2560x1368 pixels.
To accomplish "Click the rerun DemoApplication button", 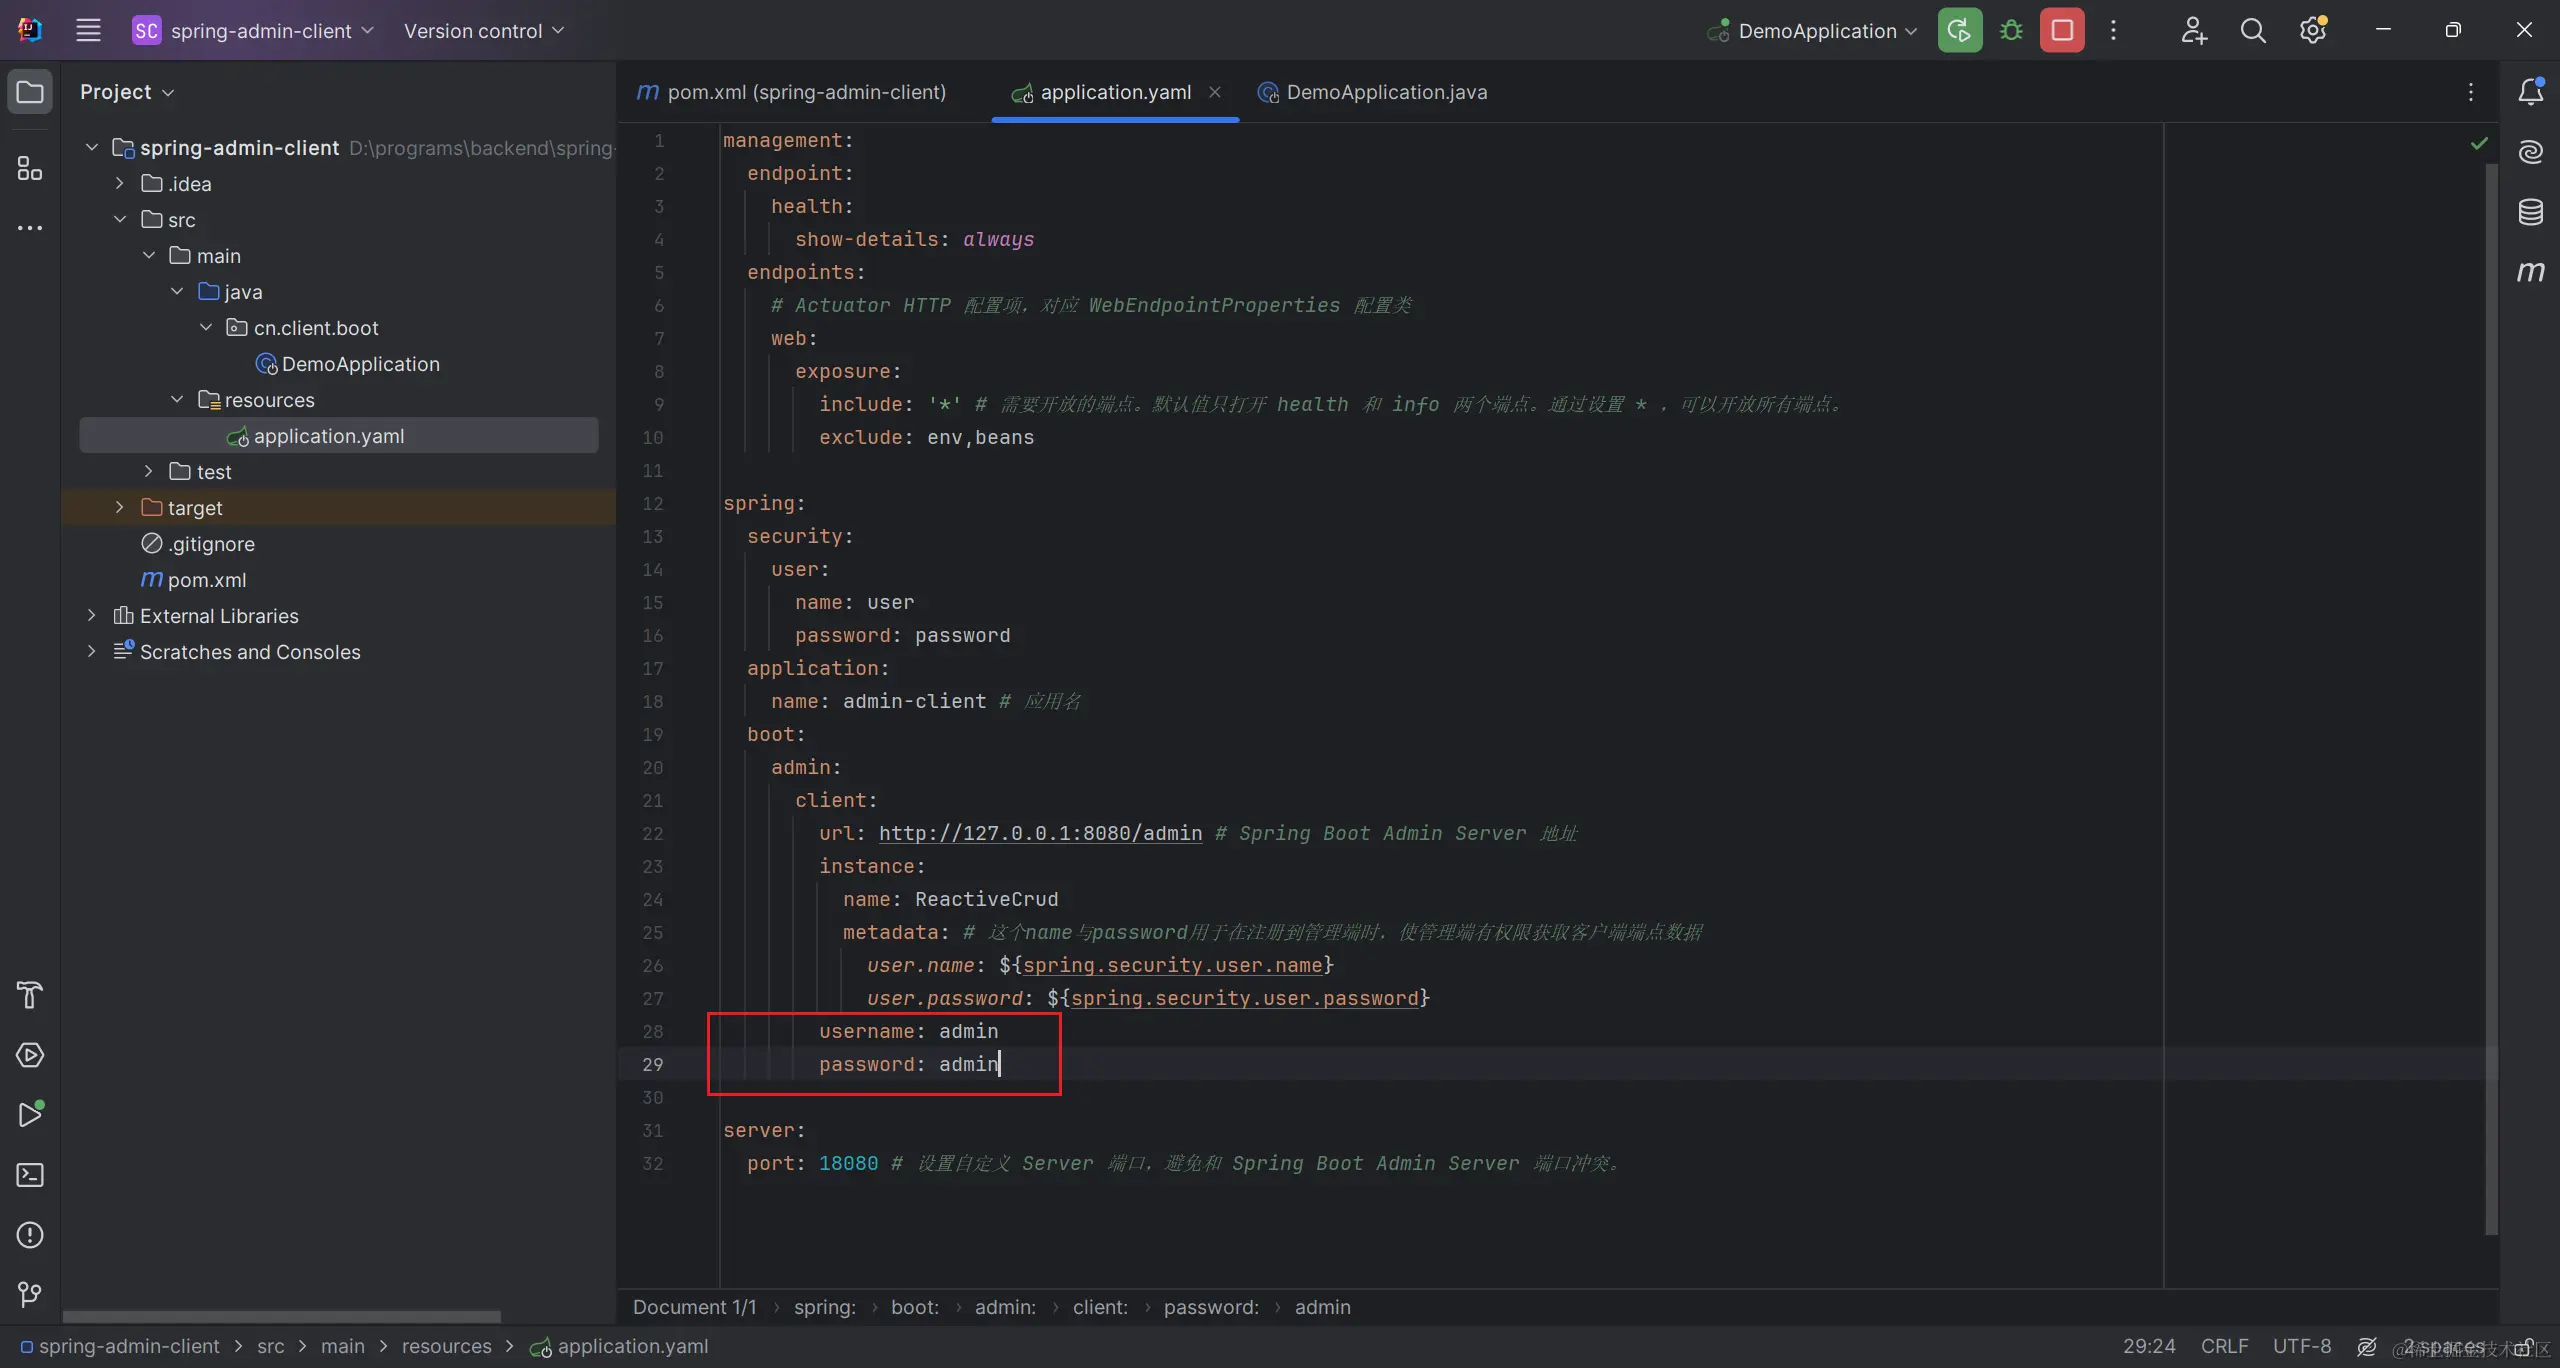I will [x=1959, y=30].
